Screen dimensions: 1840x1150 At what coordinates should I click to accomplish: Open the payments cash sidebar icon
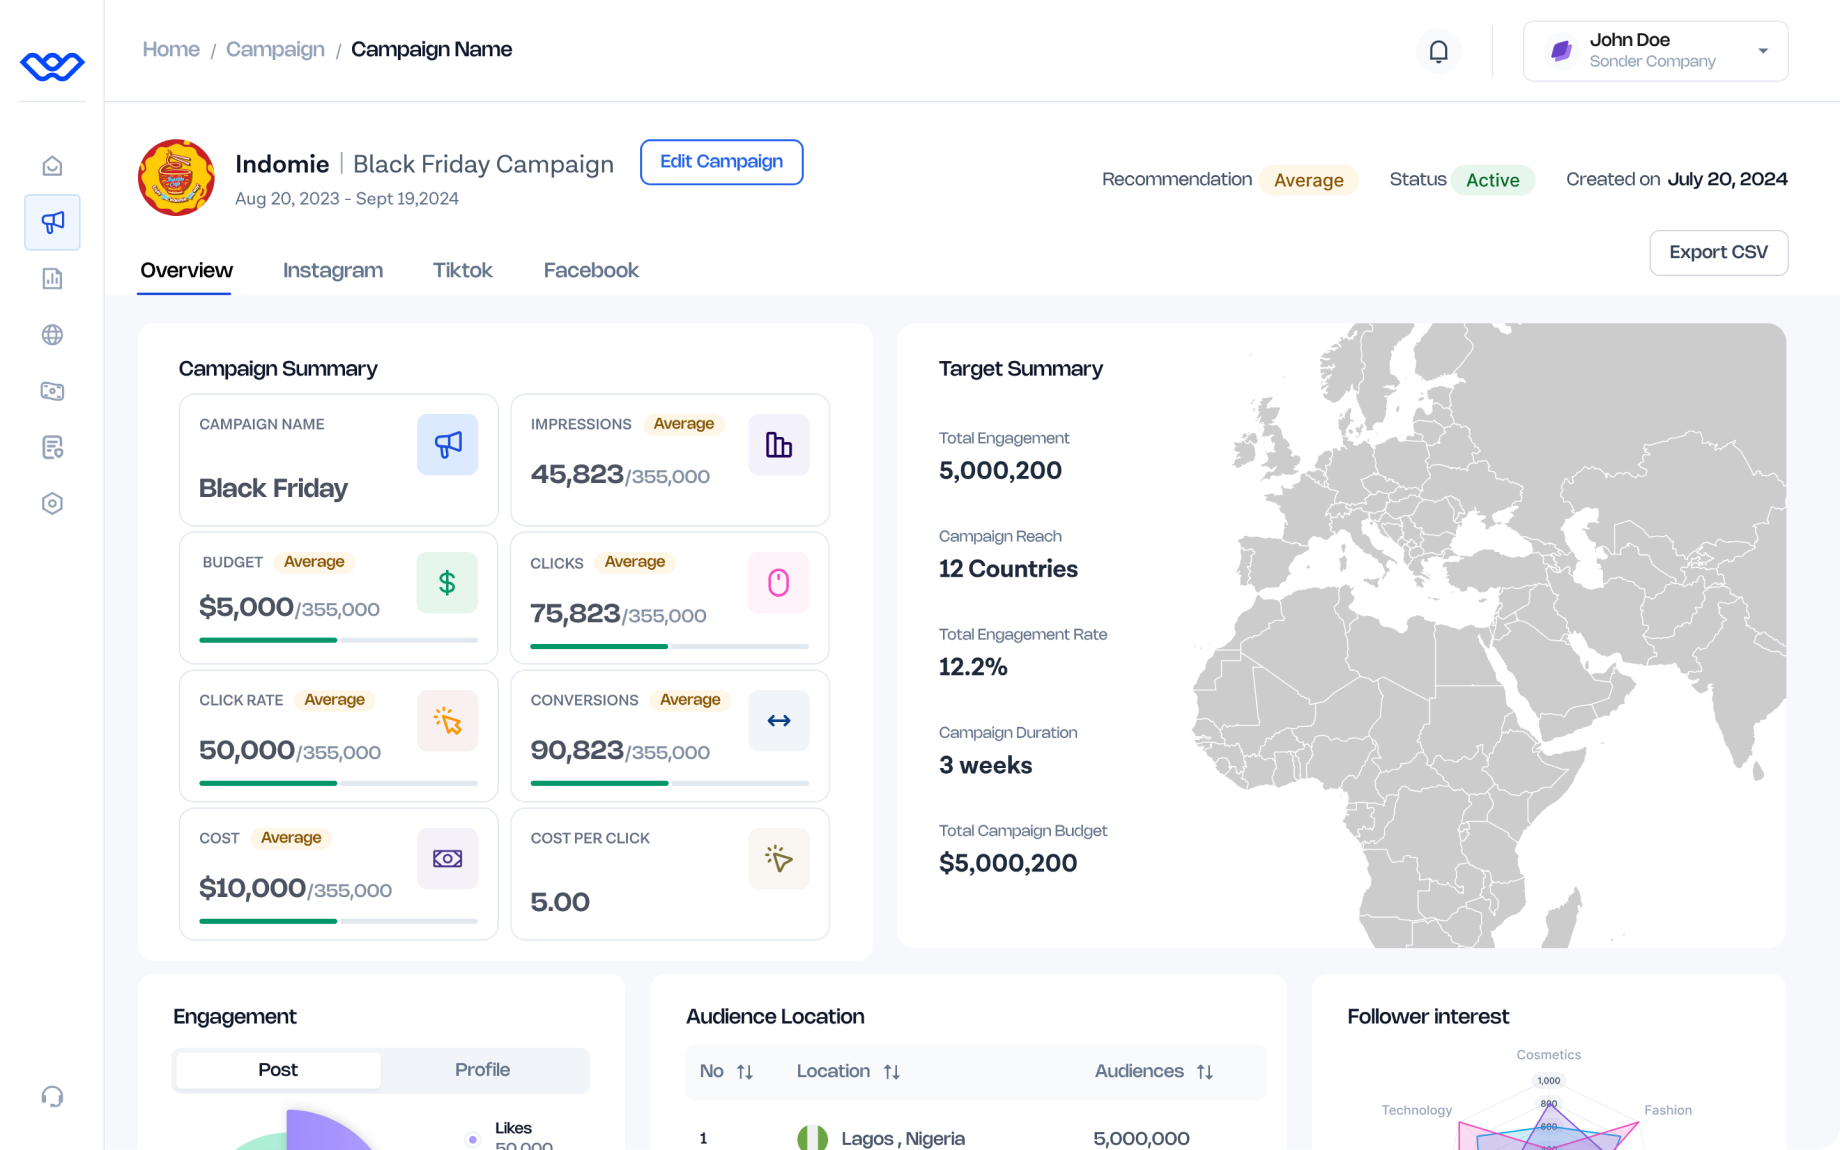click(x=53, y=391)
